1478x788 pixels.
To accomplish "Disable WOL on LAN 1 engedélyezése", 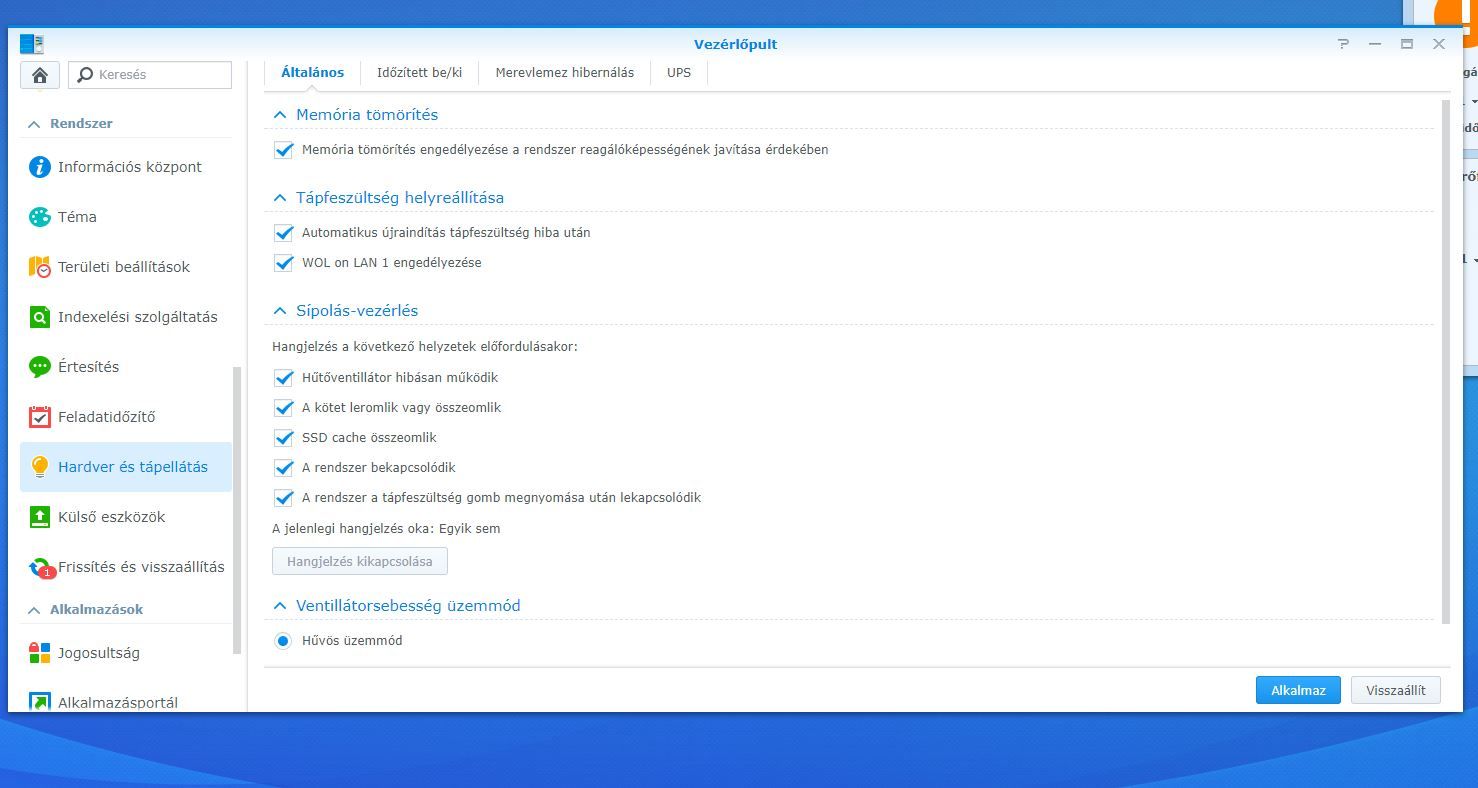I will tap(283, 263).
